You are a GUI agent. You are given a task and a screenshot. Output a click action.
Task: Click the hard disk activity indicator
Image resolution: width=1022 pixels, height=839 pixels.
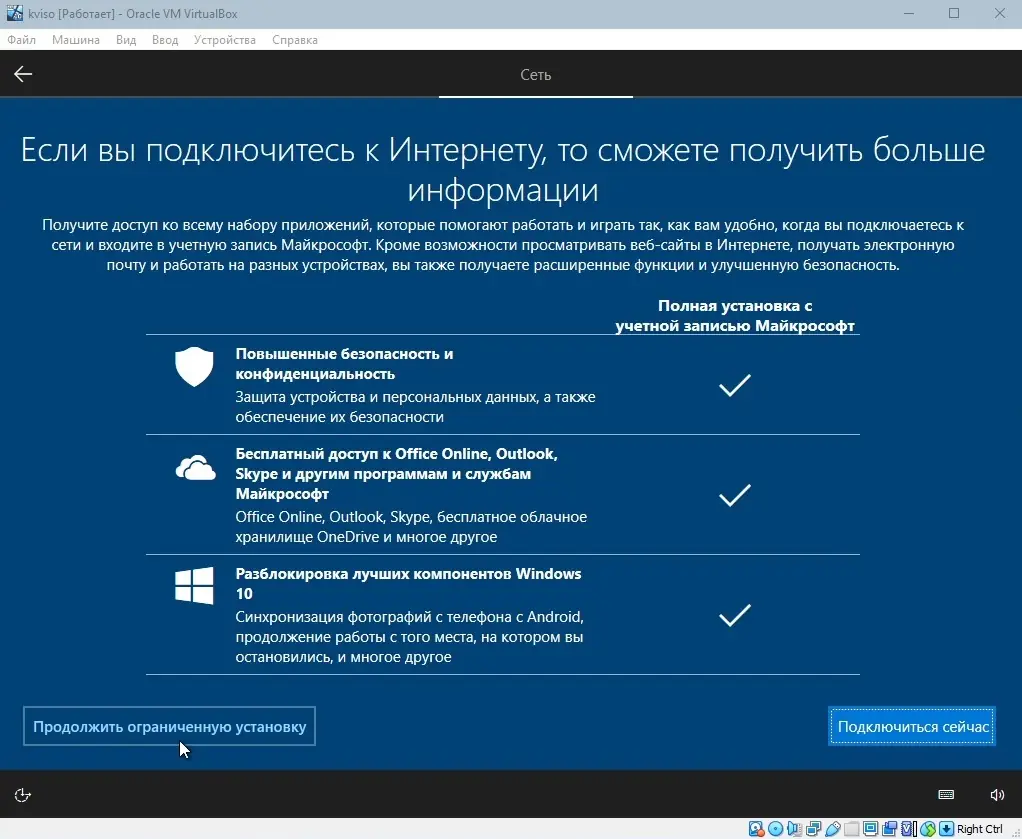pos(756,829)
